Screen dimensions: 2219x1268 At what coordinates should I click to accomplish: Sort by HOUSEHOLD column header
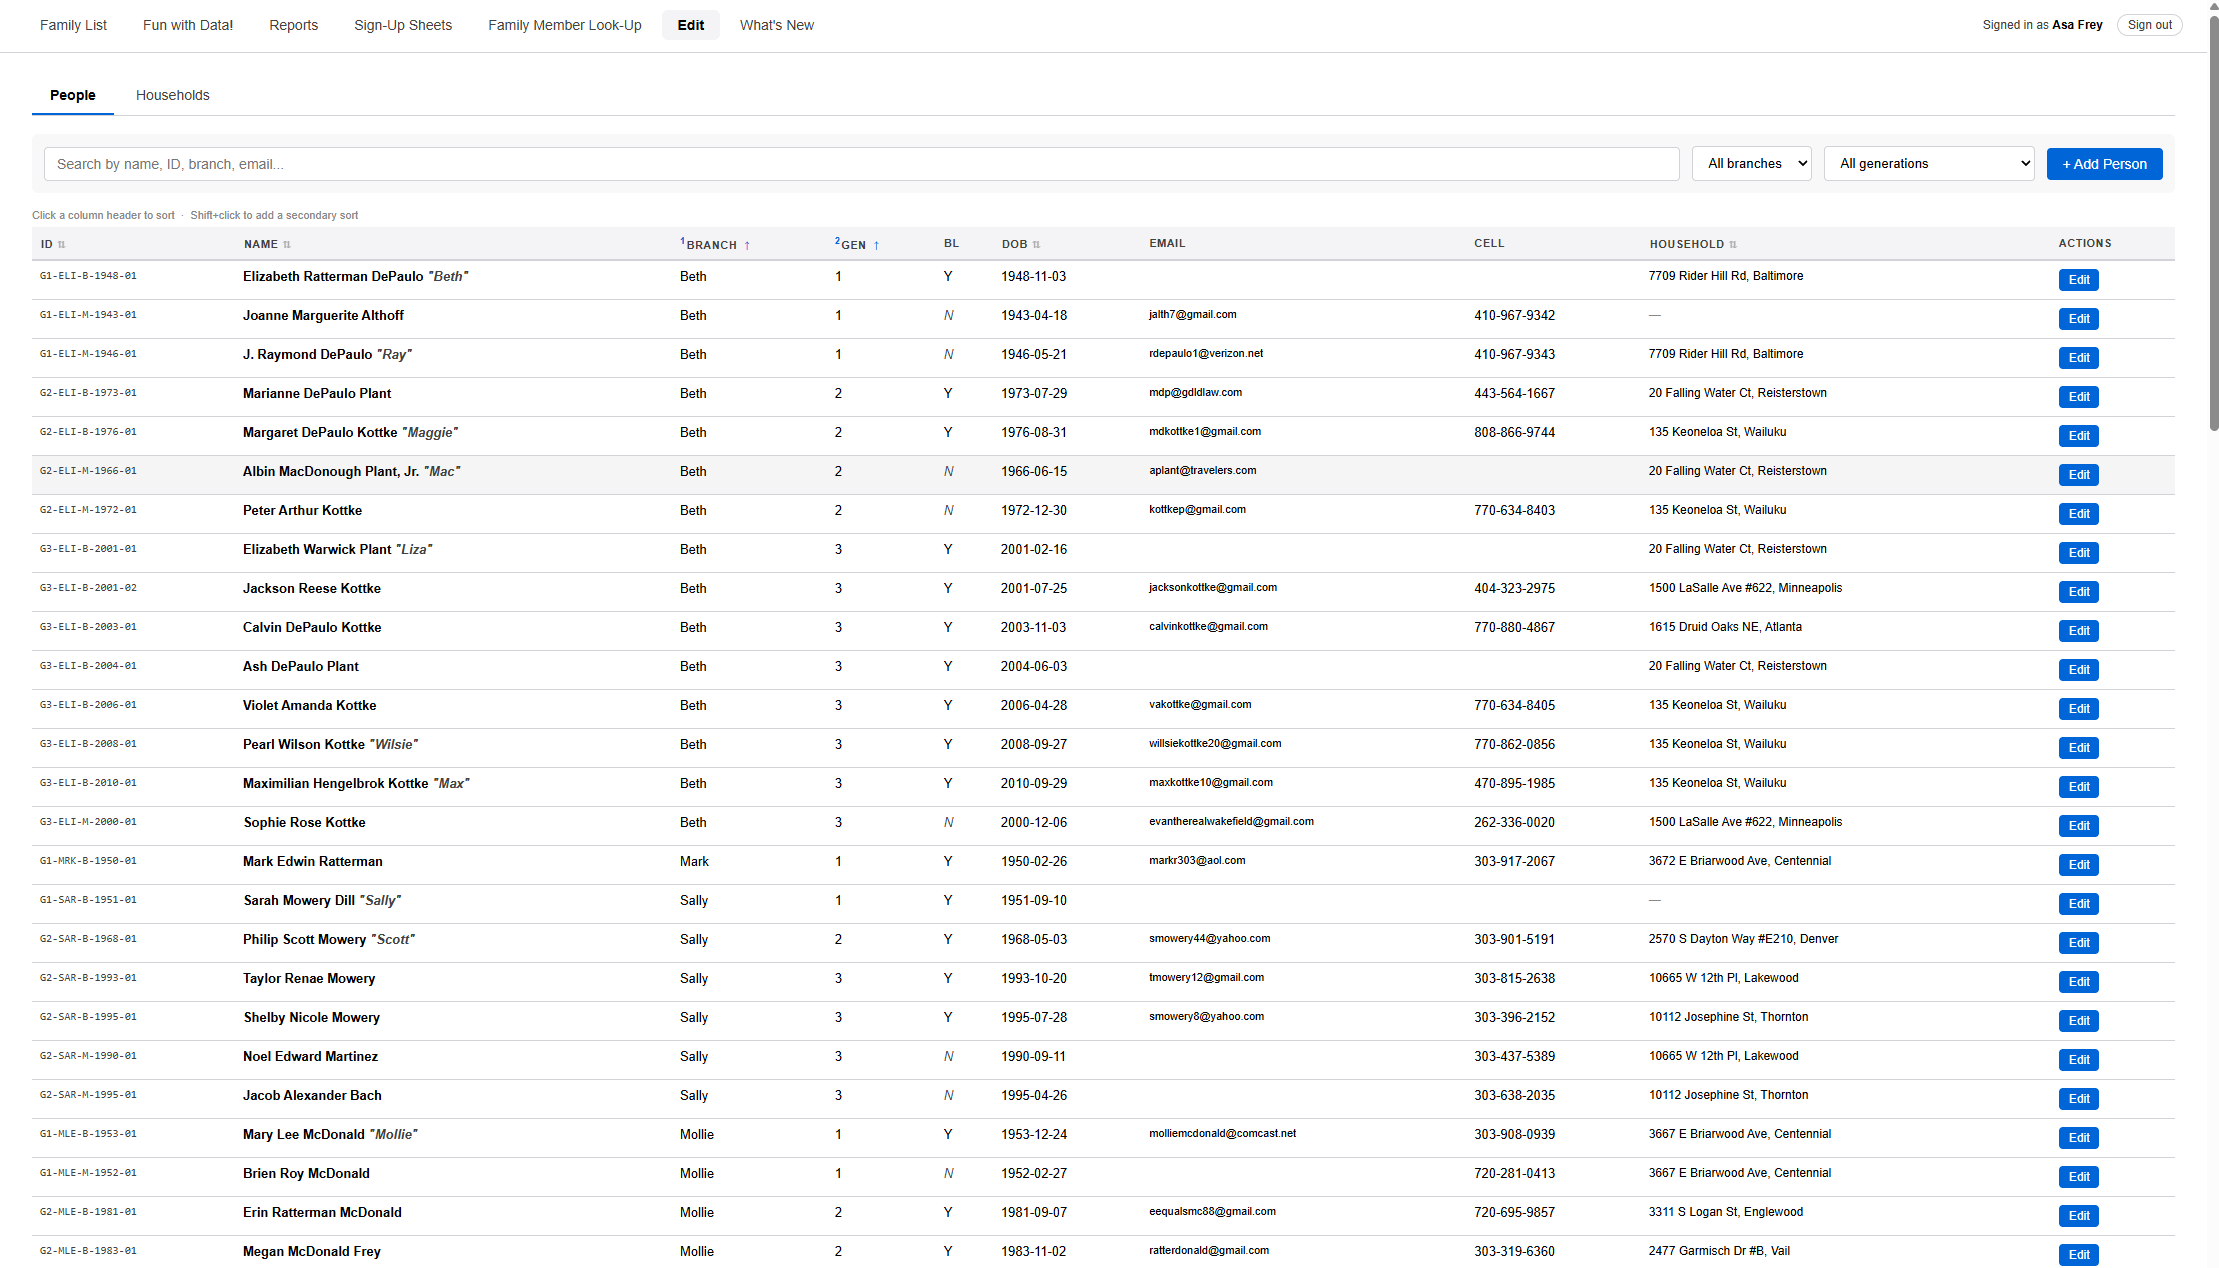(1693, 244)
